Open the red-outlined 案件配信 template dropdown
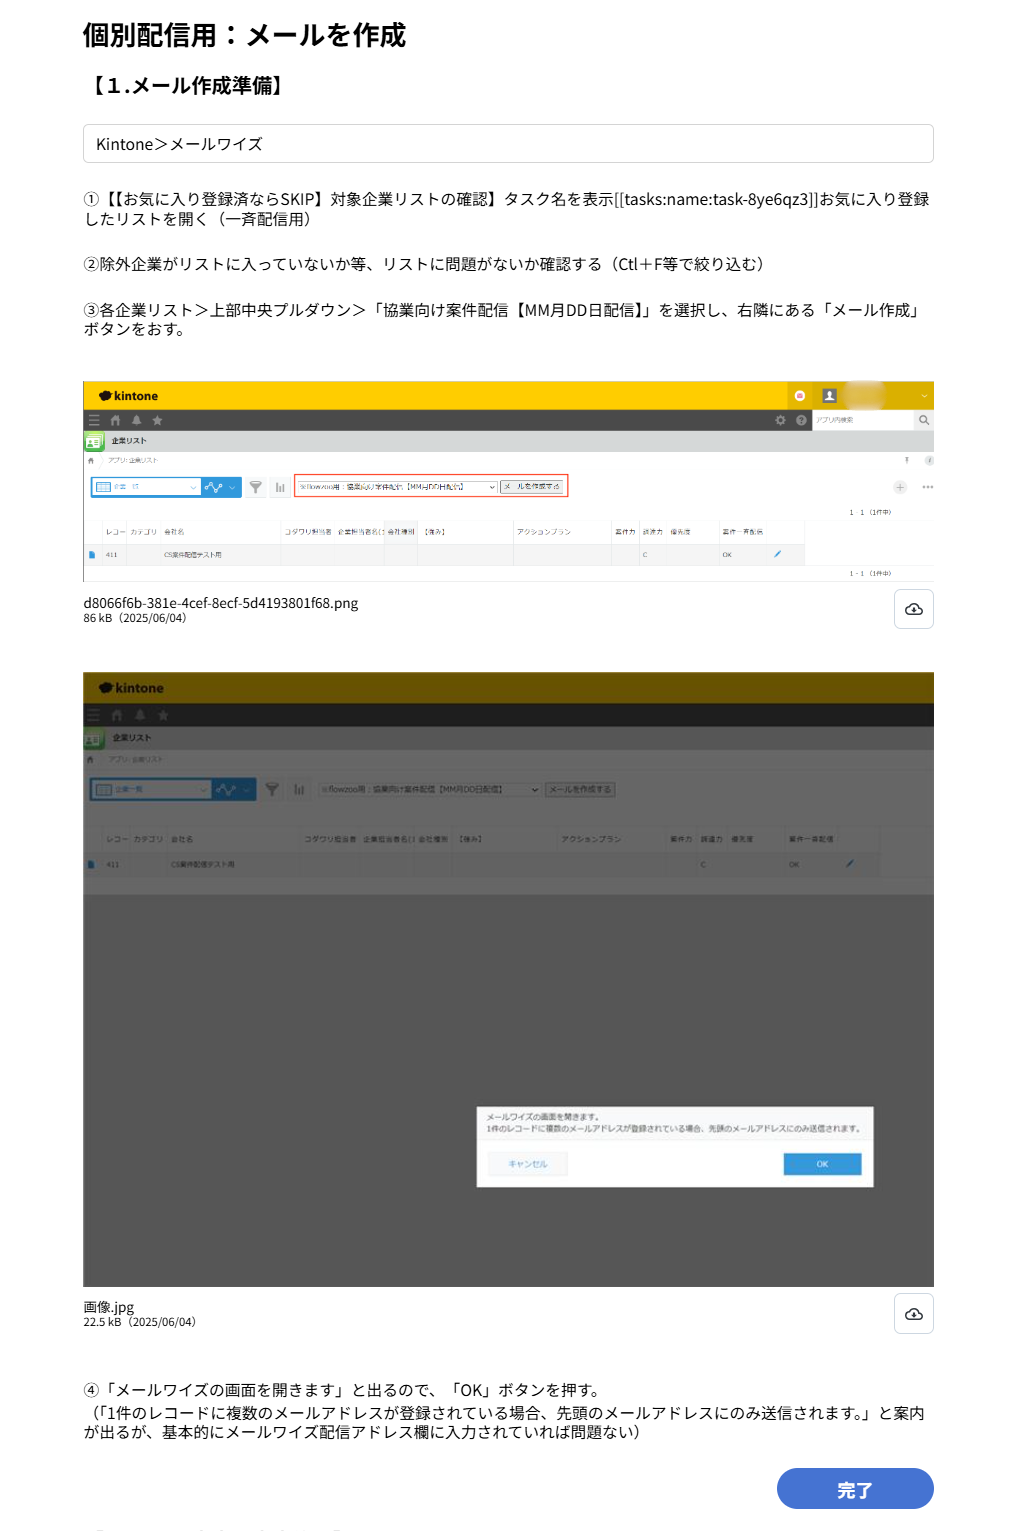This screenshot has width=1033, height=1531. click(x=397, y=487)
